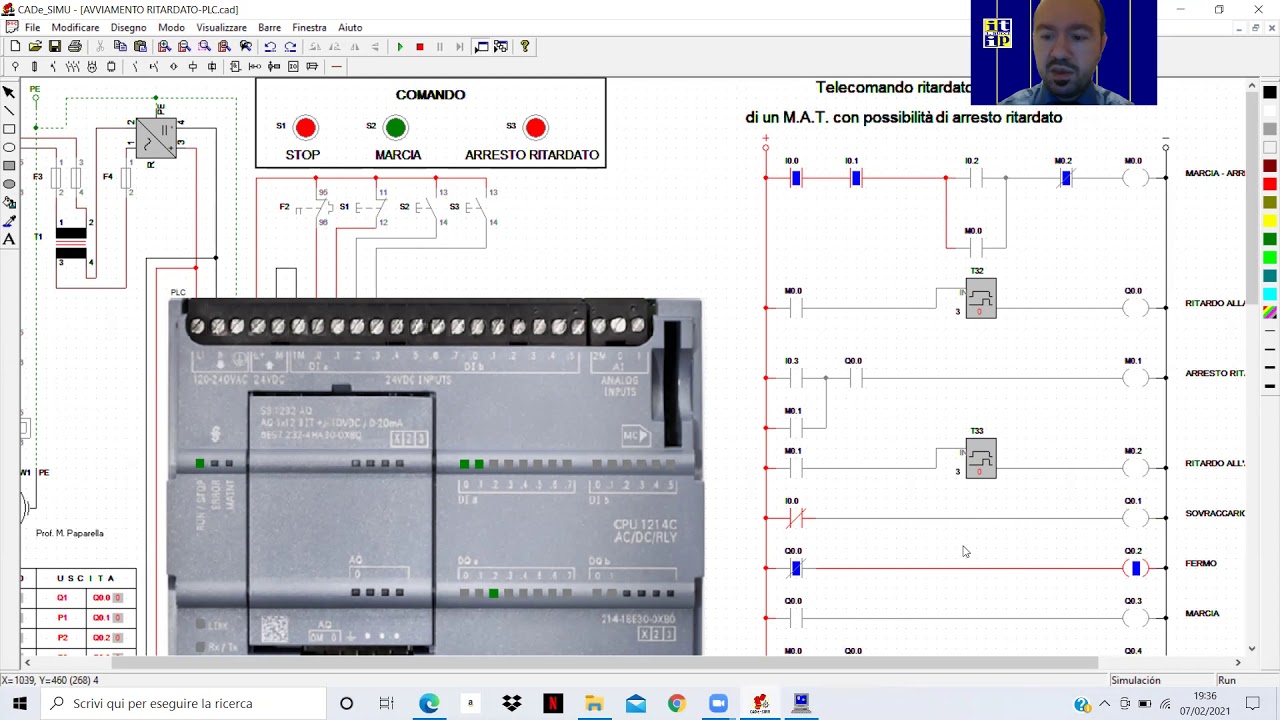Open Microsoft Edge from taskbar
Viewport: 1280px width, 720px height.
(429, 704)
